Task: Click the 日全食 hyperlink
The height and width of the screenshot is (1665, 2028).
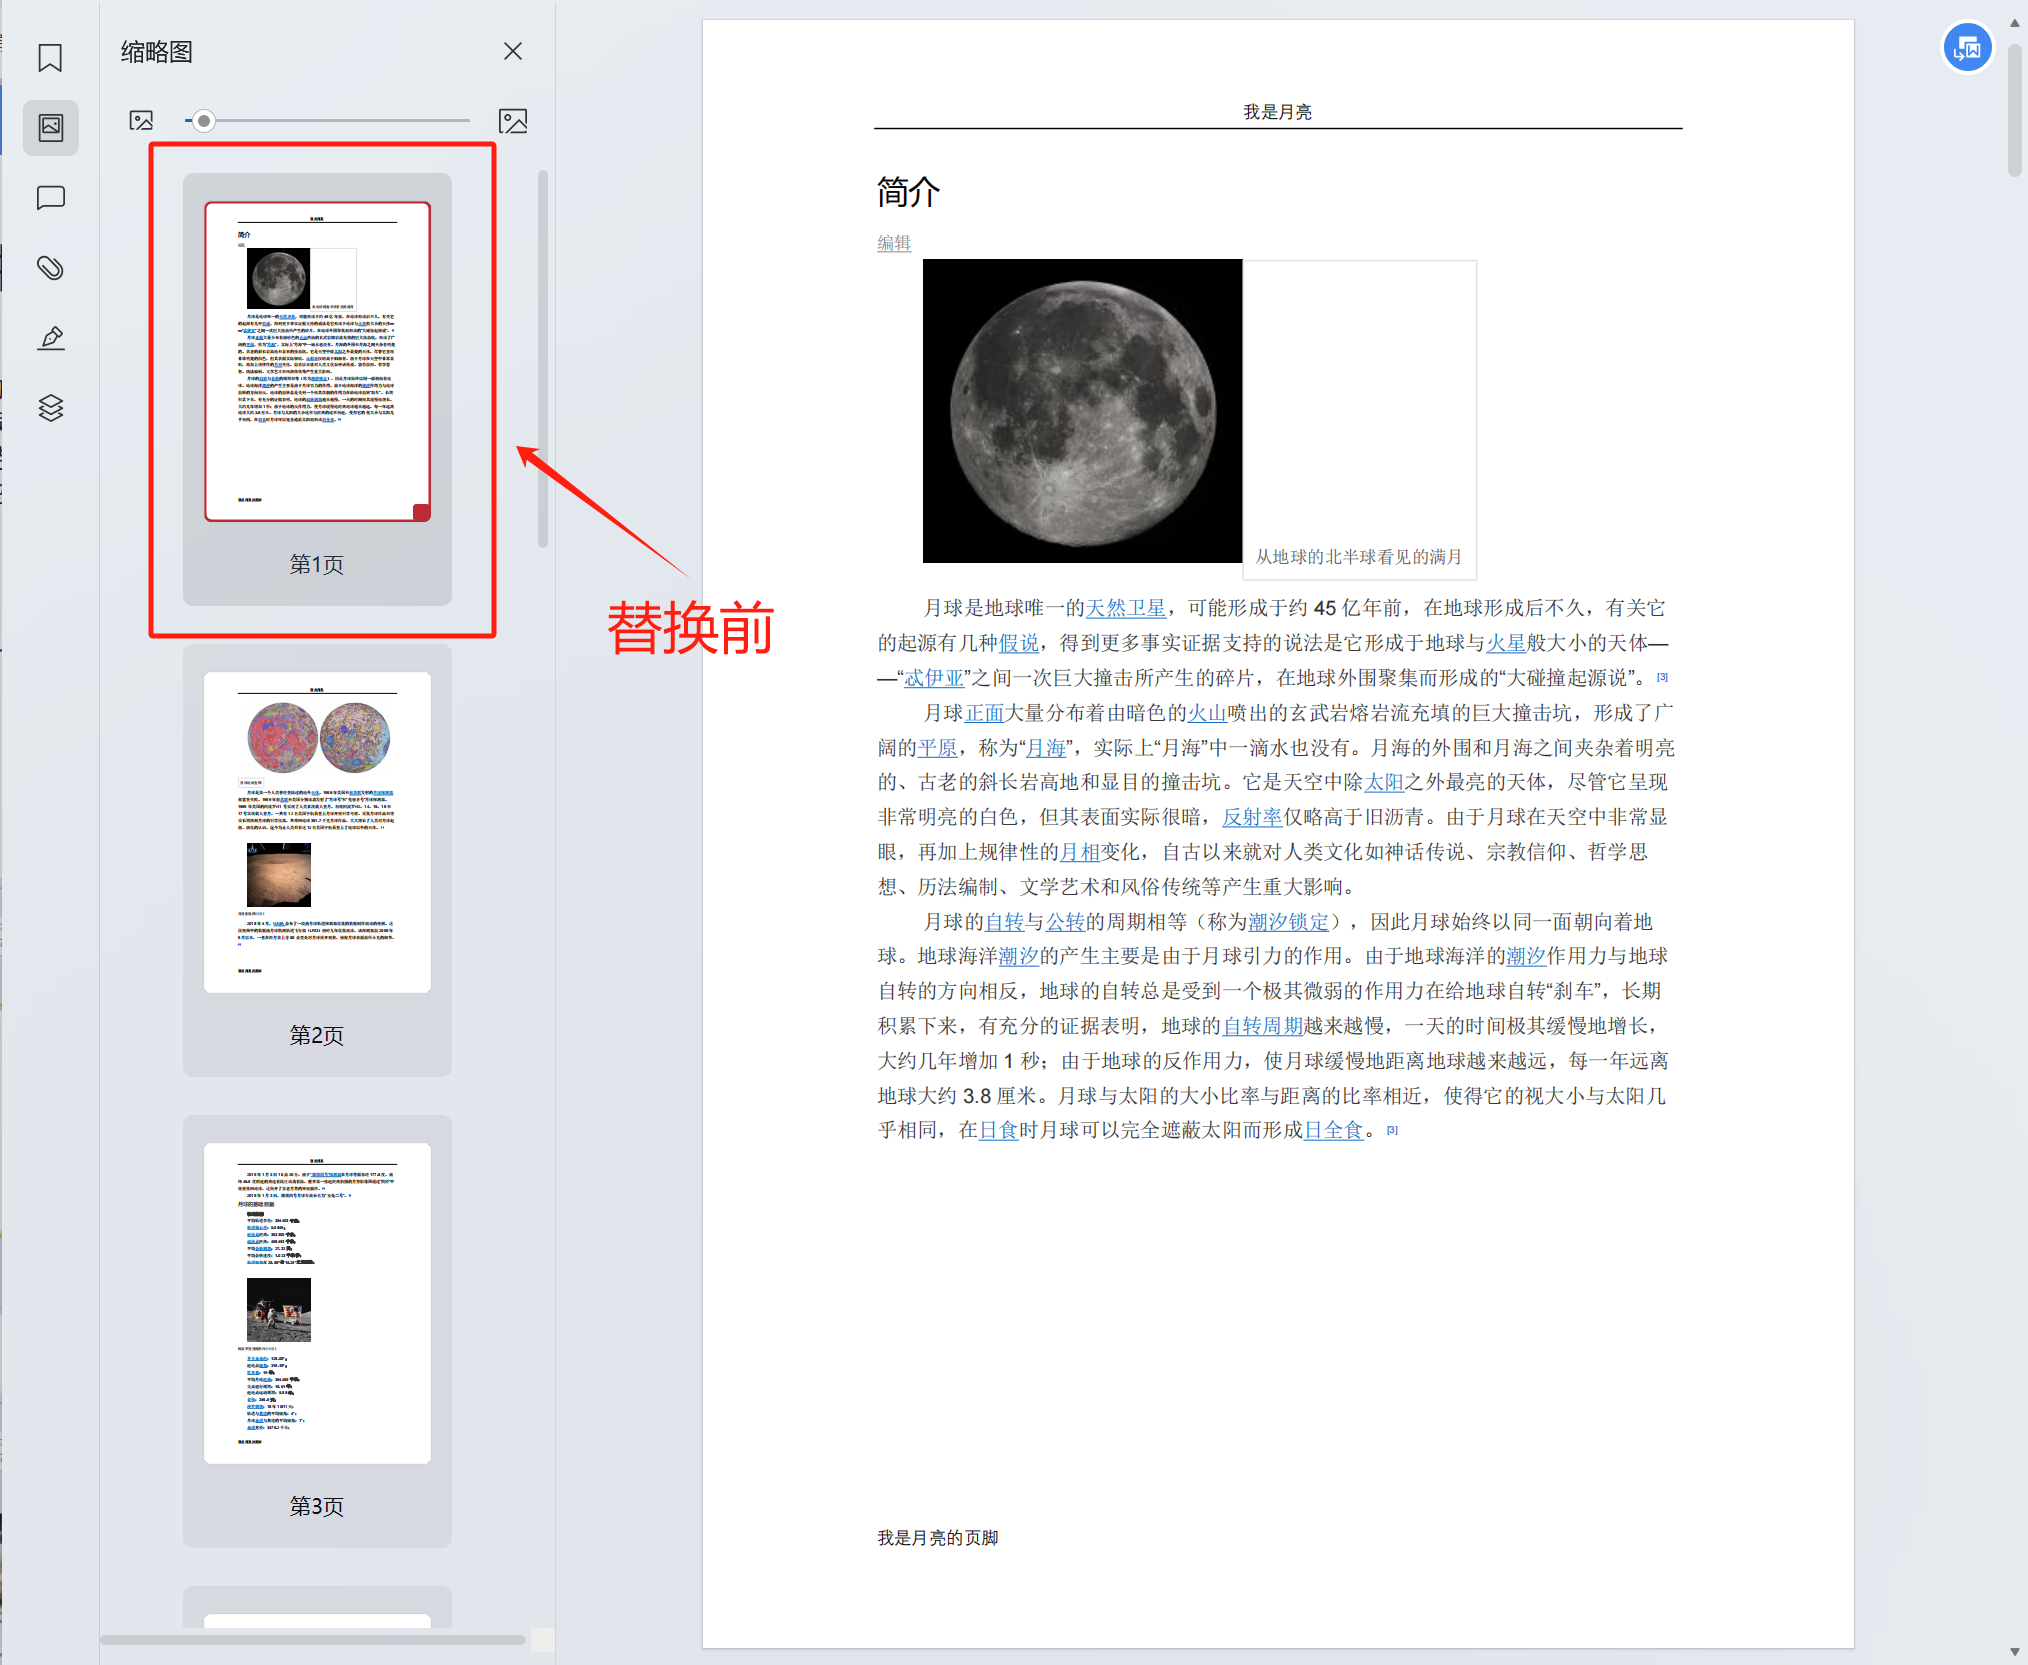Action: [1333, 1130]
